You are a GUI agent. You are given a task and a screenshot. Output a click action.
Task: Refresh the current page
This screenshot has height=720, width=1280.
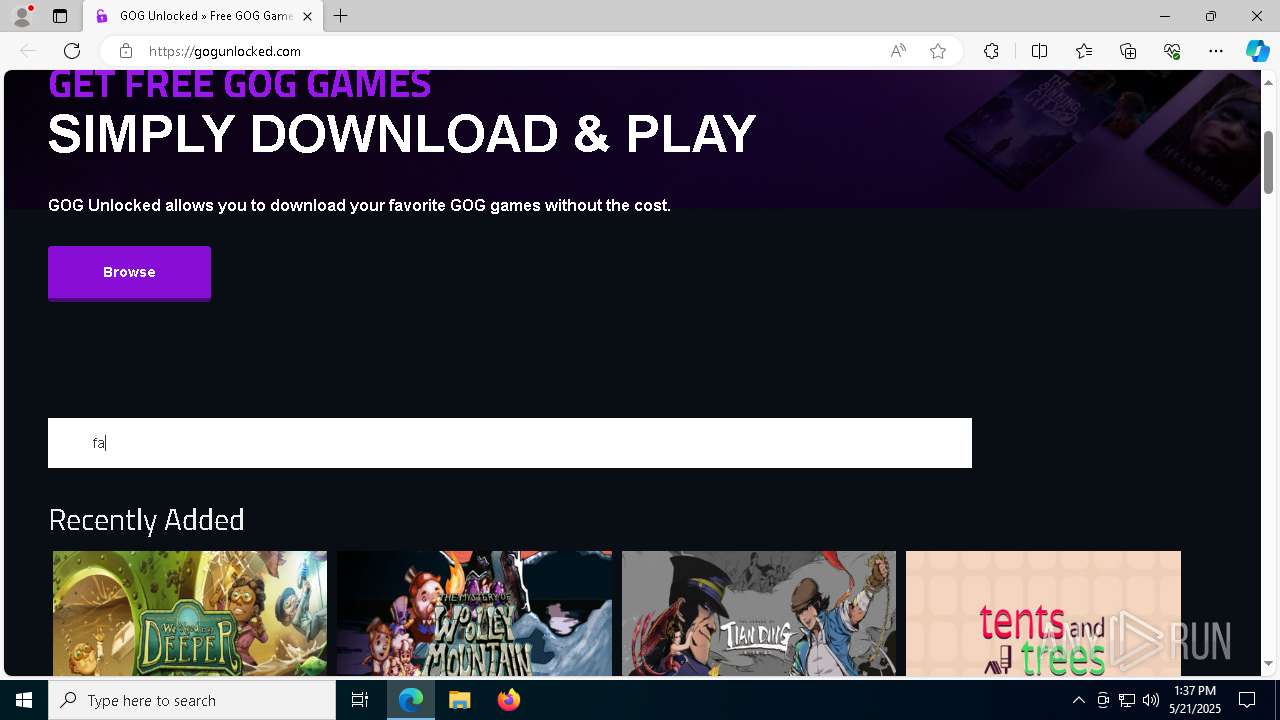pos(72,51)
